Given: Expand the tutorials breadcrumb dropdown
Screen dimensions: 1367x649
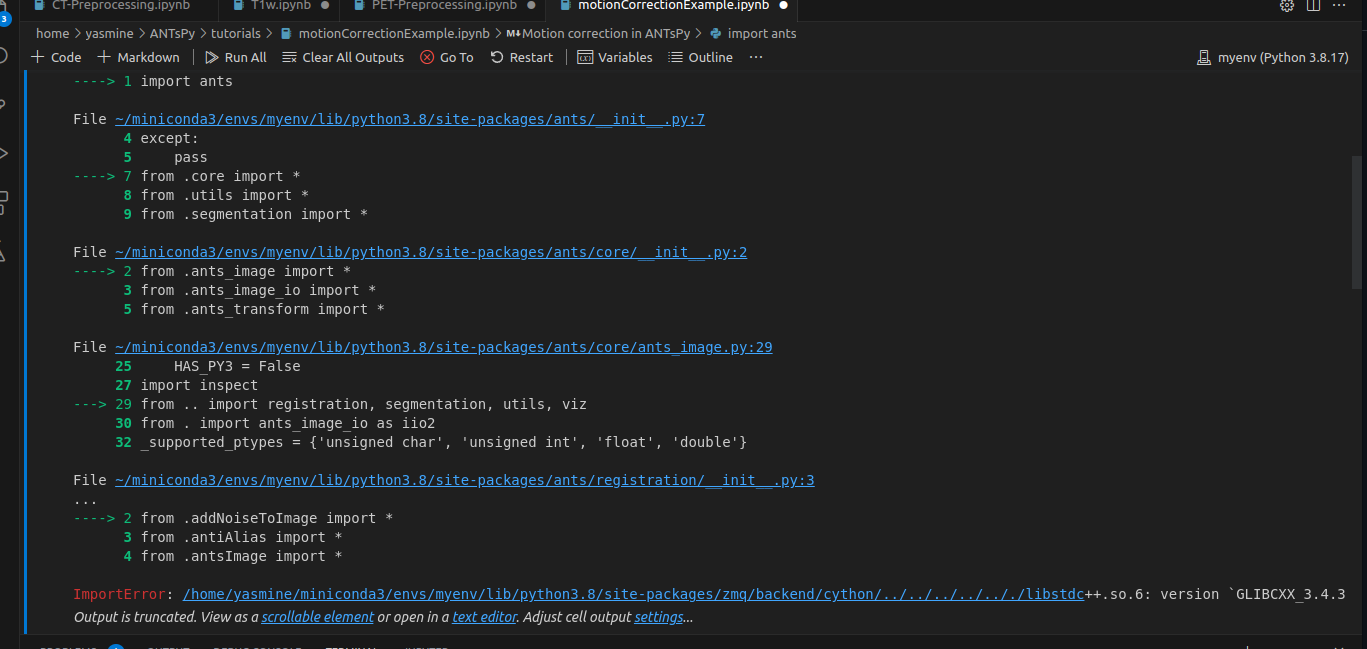Looking at the screenshot, I should (x=238, y=33).
